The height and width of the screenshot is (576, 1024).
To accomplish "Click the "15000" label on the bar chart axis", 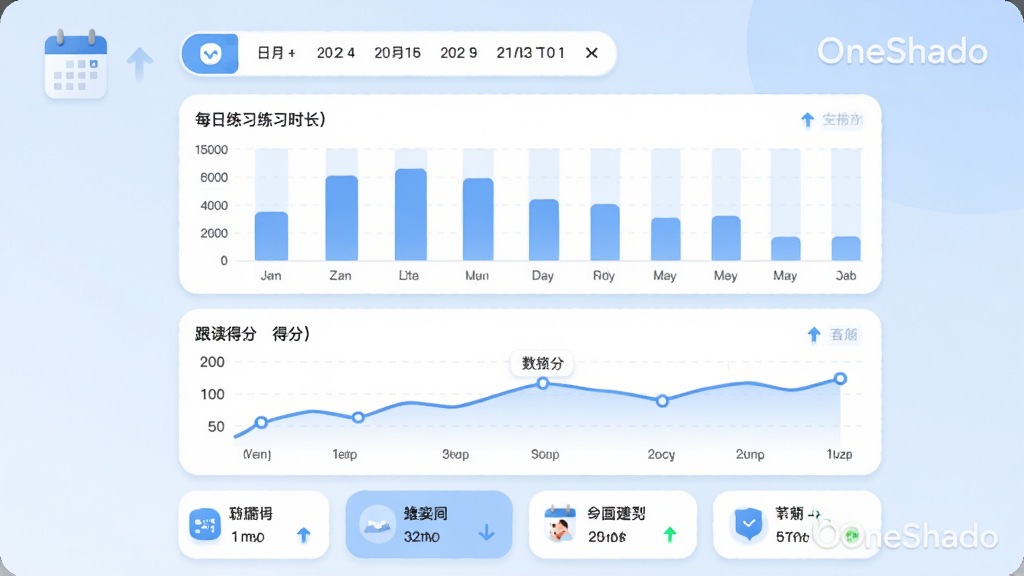I will (212, 150).
